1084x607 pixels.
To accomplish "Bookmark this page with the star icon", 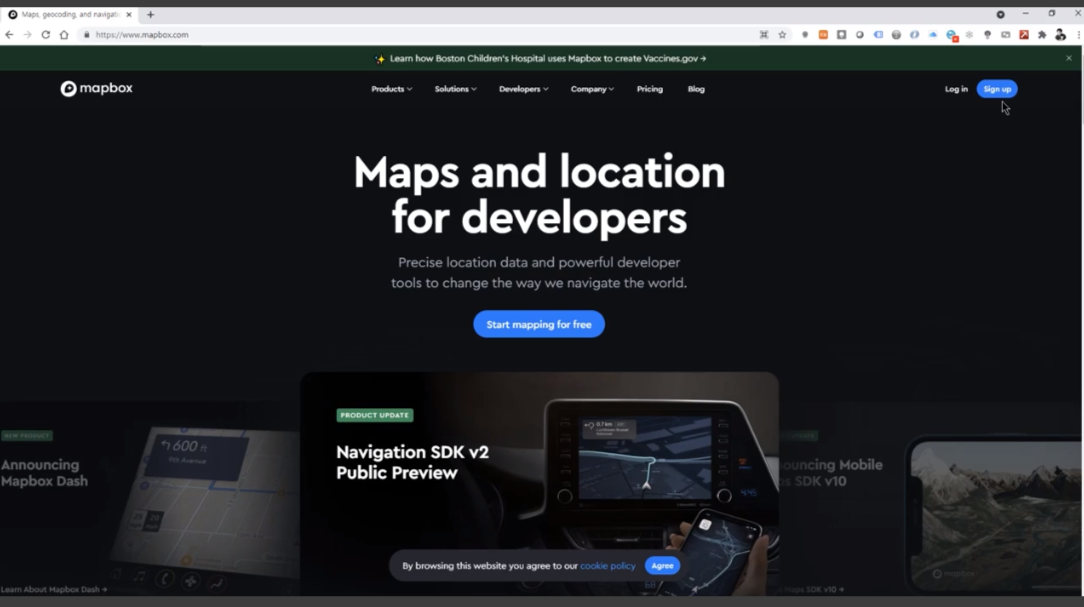I will coord(782,35).
